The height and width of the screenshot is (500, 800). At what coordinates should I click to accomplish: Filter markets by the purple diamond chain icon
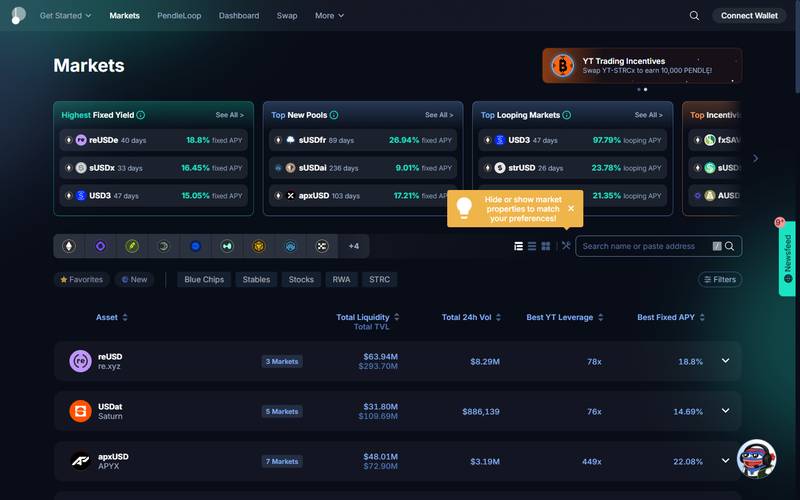[x=101, y=246]
